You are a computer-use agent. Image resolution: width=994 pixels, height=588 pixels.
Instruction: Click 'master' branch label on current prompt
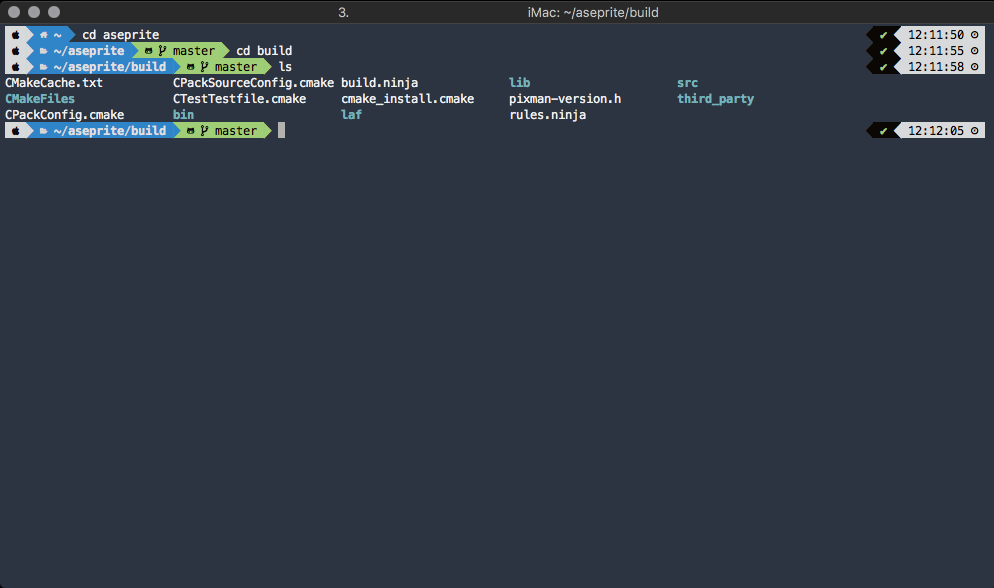click(x=236, y=131)
